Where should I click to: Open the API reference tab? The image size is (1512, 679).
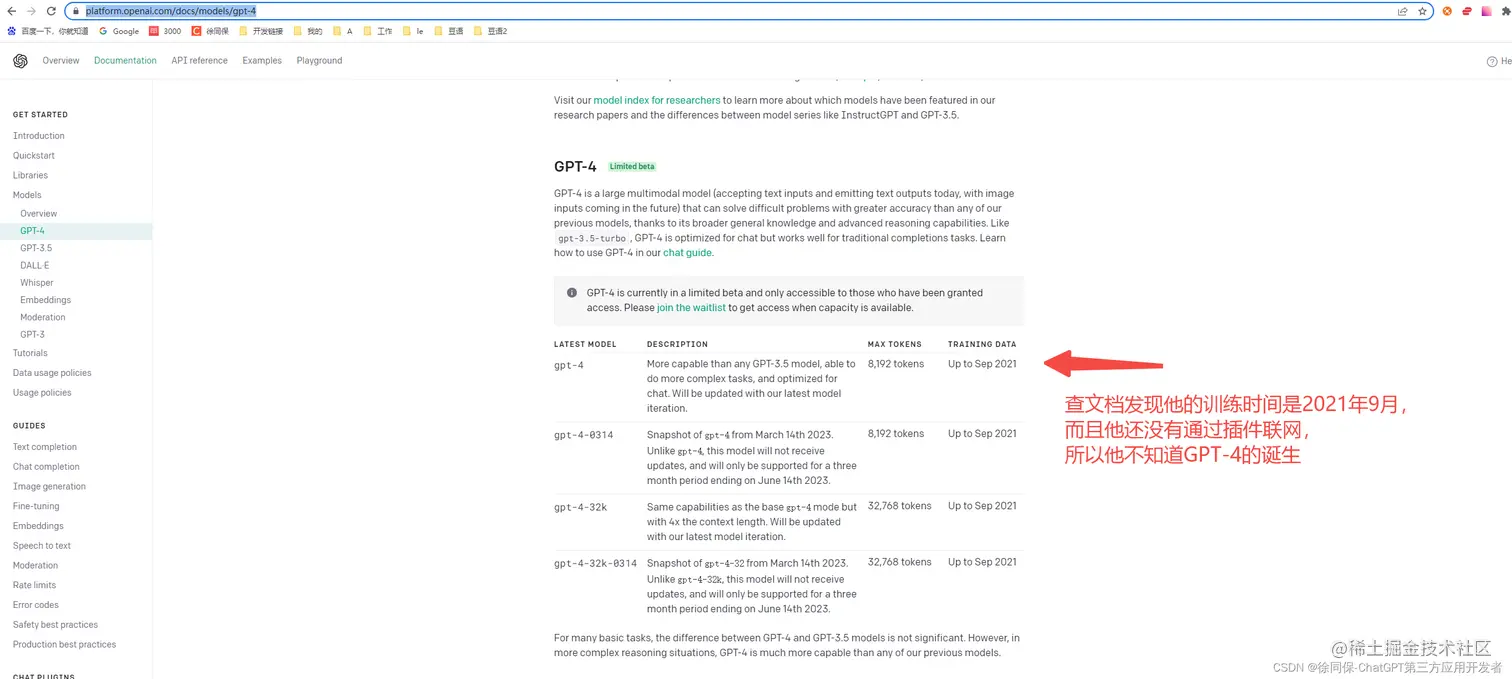pyautogui.click(x=199, y=61)
